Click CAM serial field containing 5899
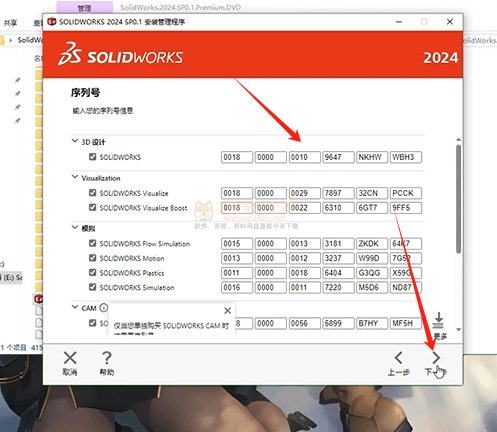 pyautogui.click(x=338, y=323)
